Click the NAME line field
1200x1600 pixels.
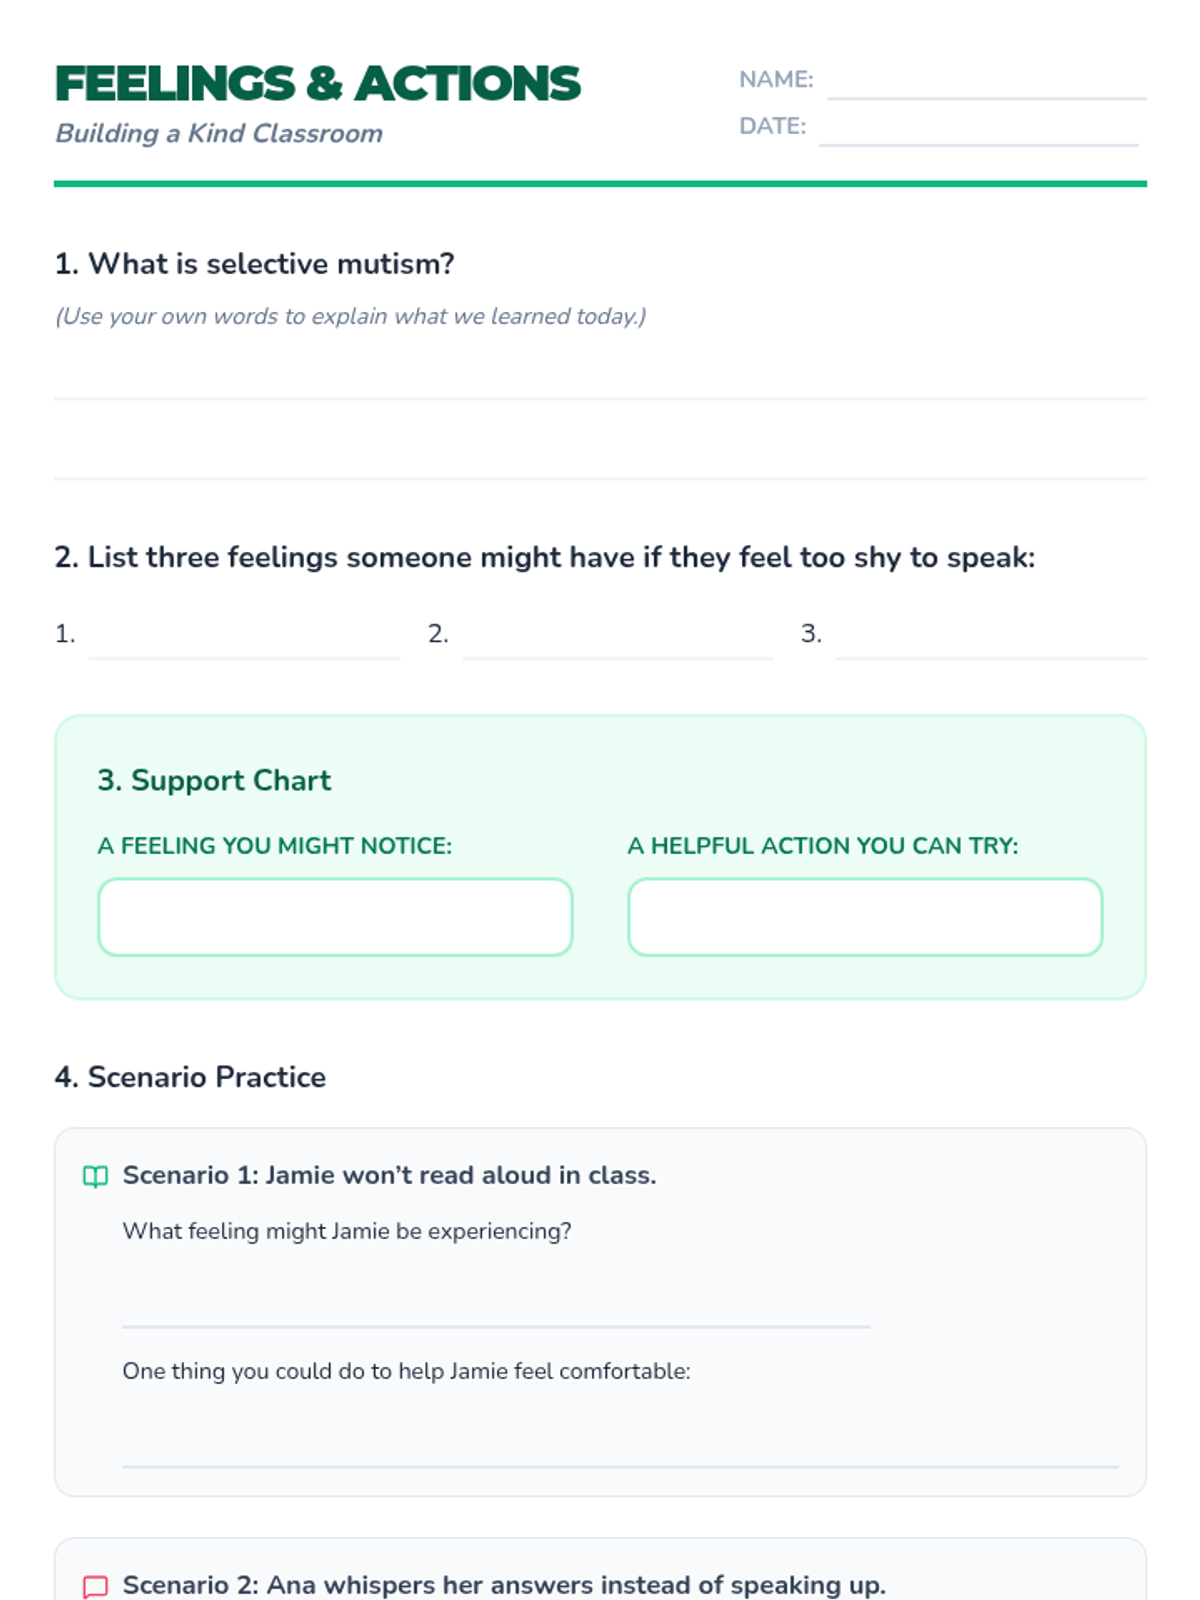[986, 80]
